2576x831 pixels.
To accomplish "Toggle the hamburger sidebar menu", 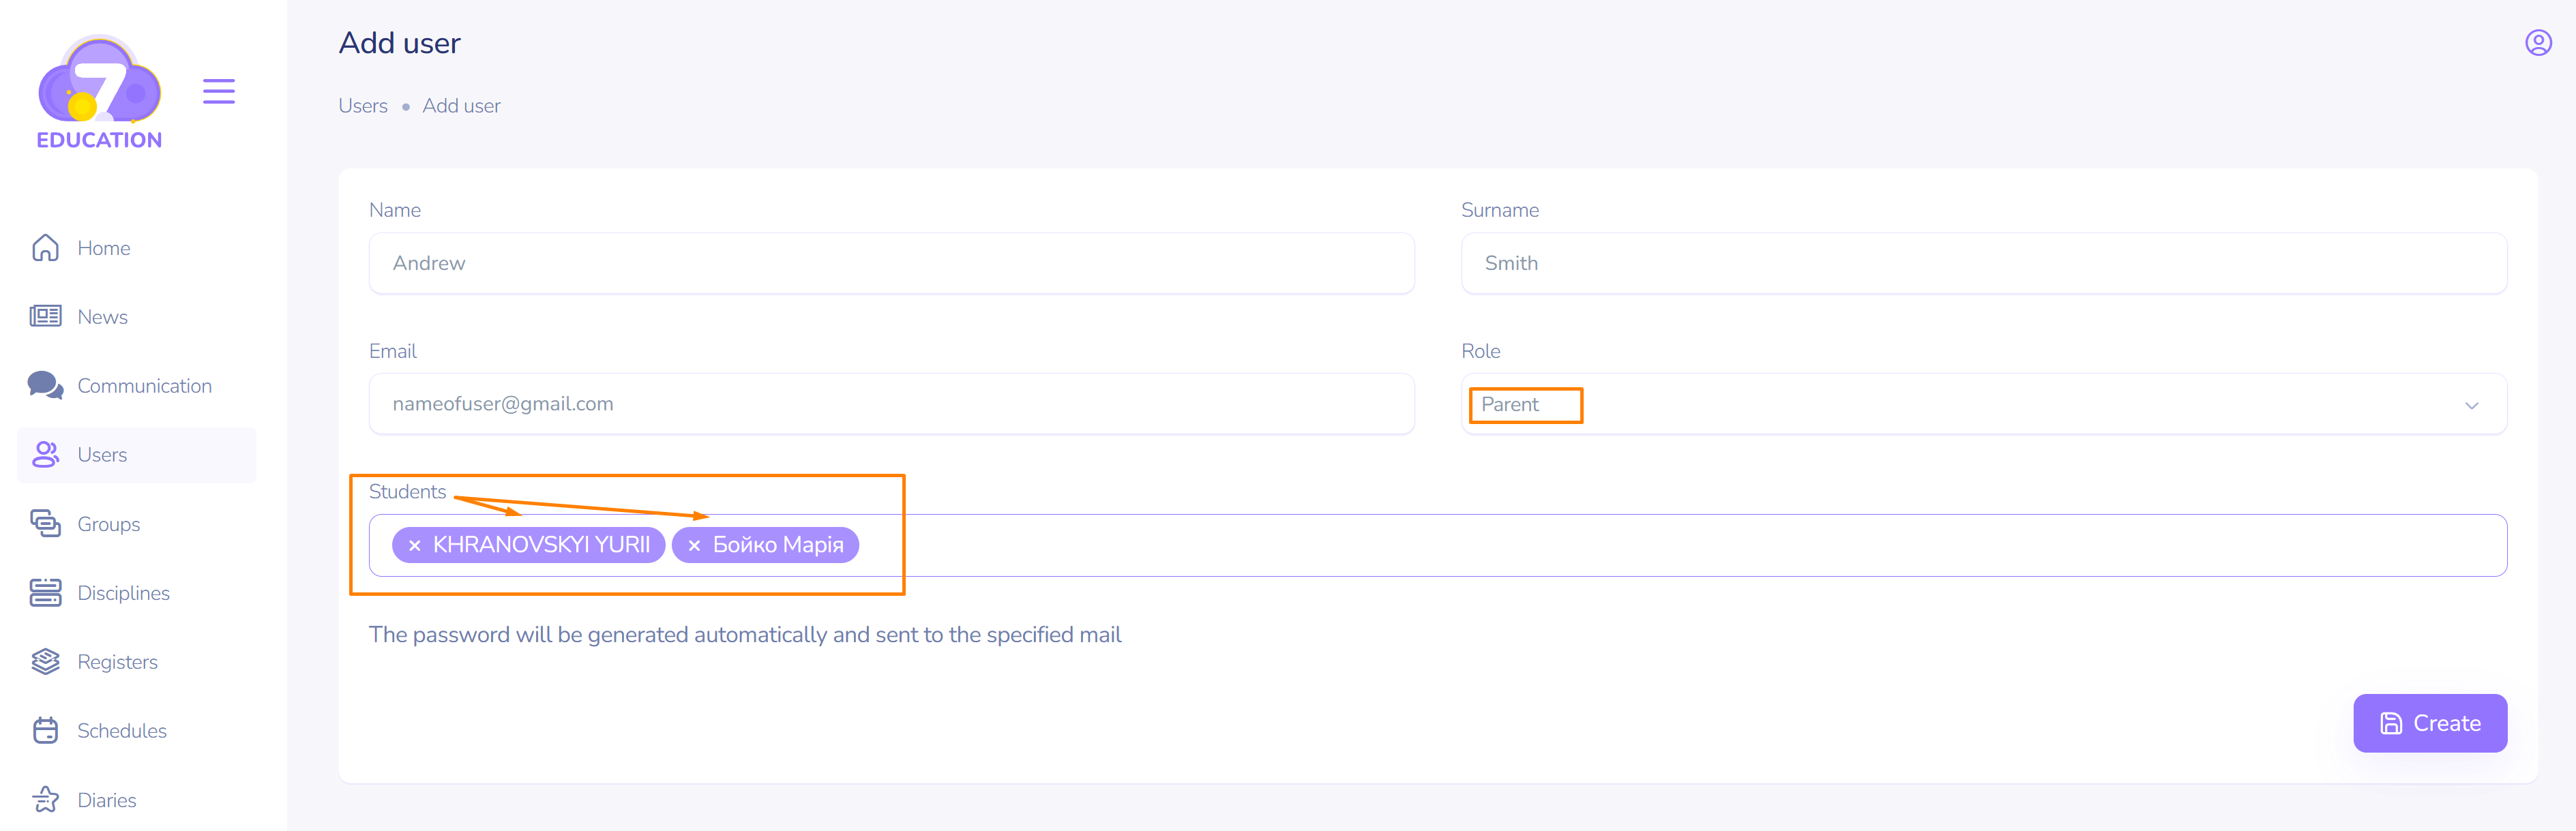I will tap(219, 91).
